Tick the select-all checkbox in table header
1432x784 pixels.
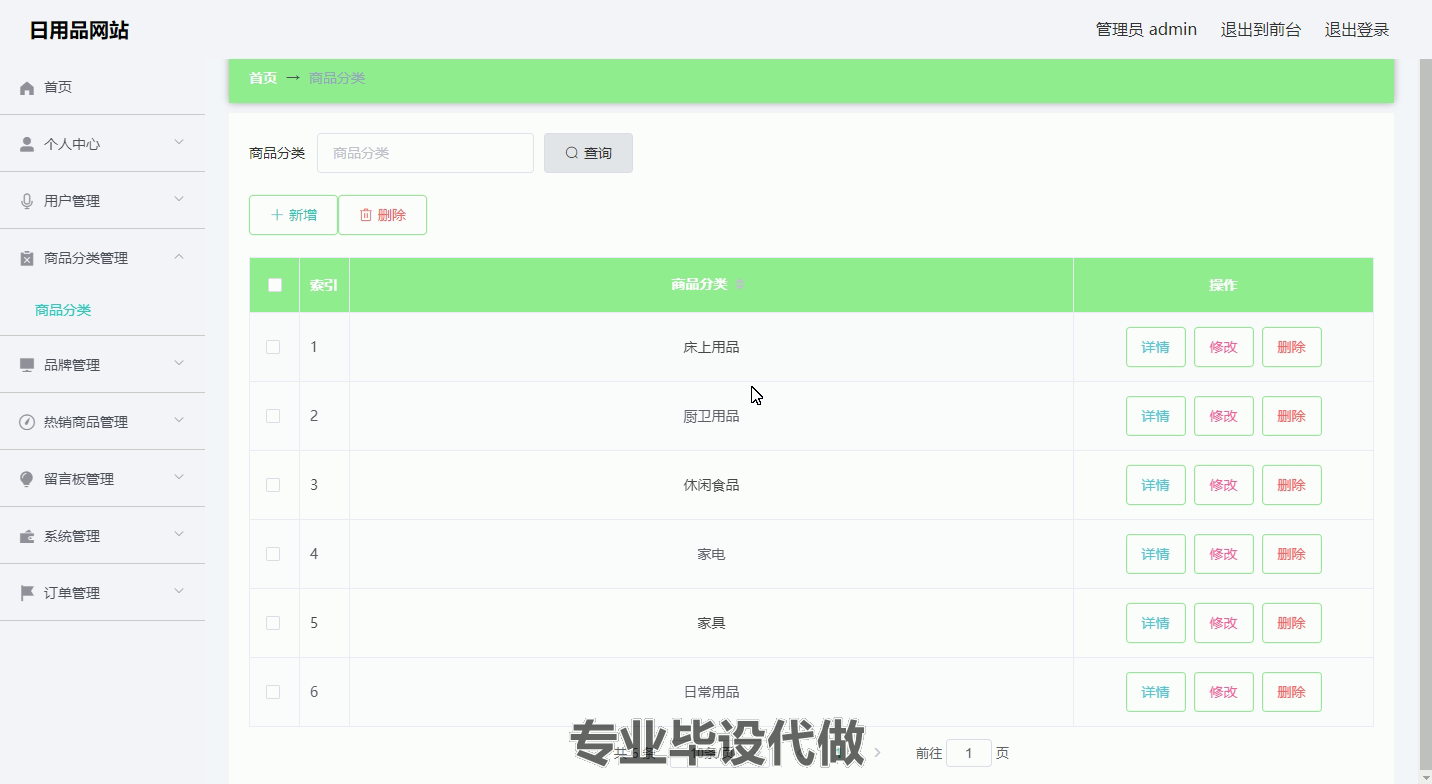click(275, 285)
